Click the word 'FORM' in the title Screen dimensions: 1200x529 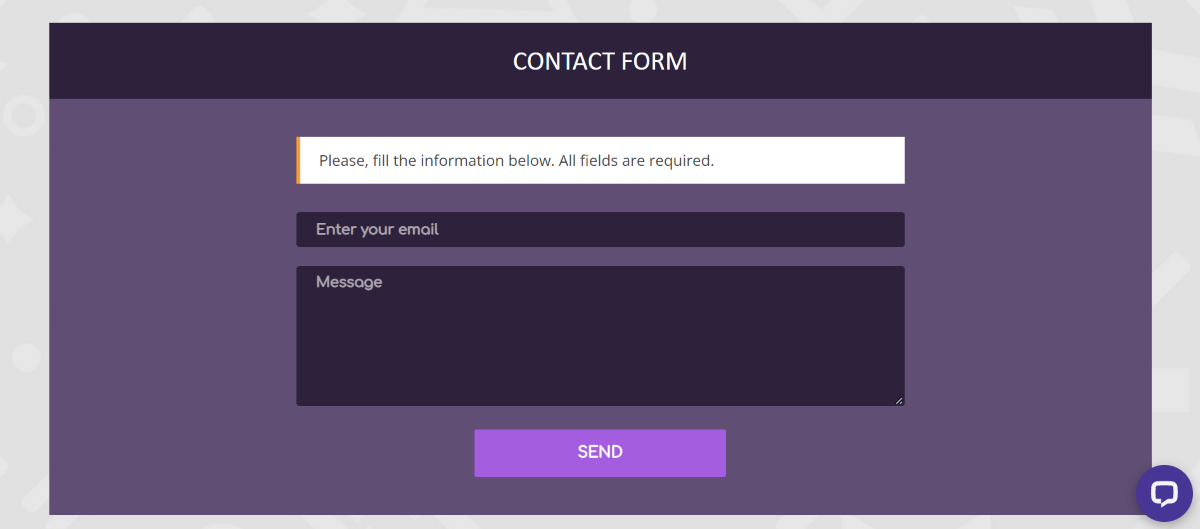point(654,61)
